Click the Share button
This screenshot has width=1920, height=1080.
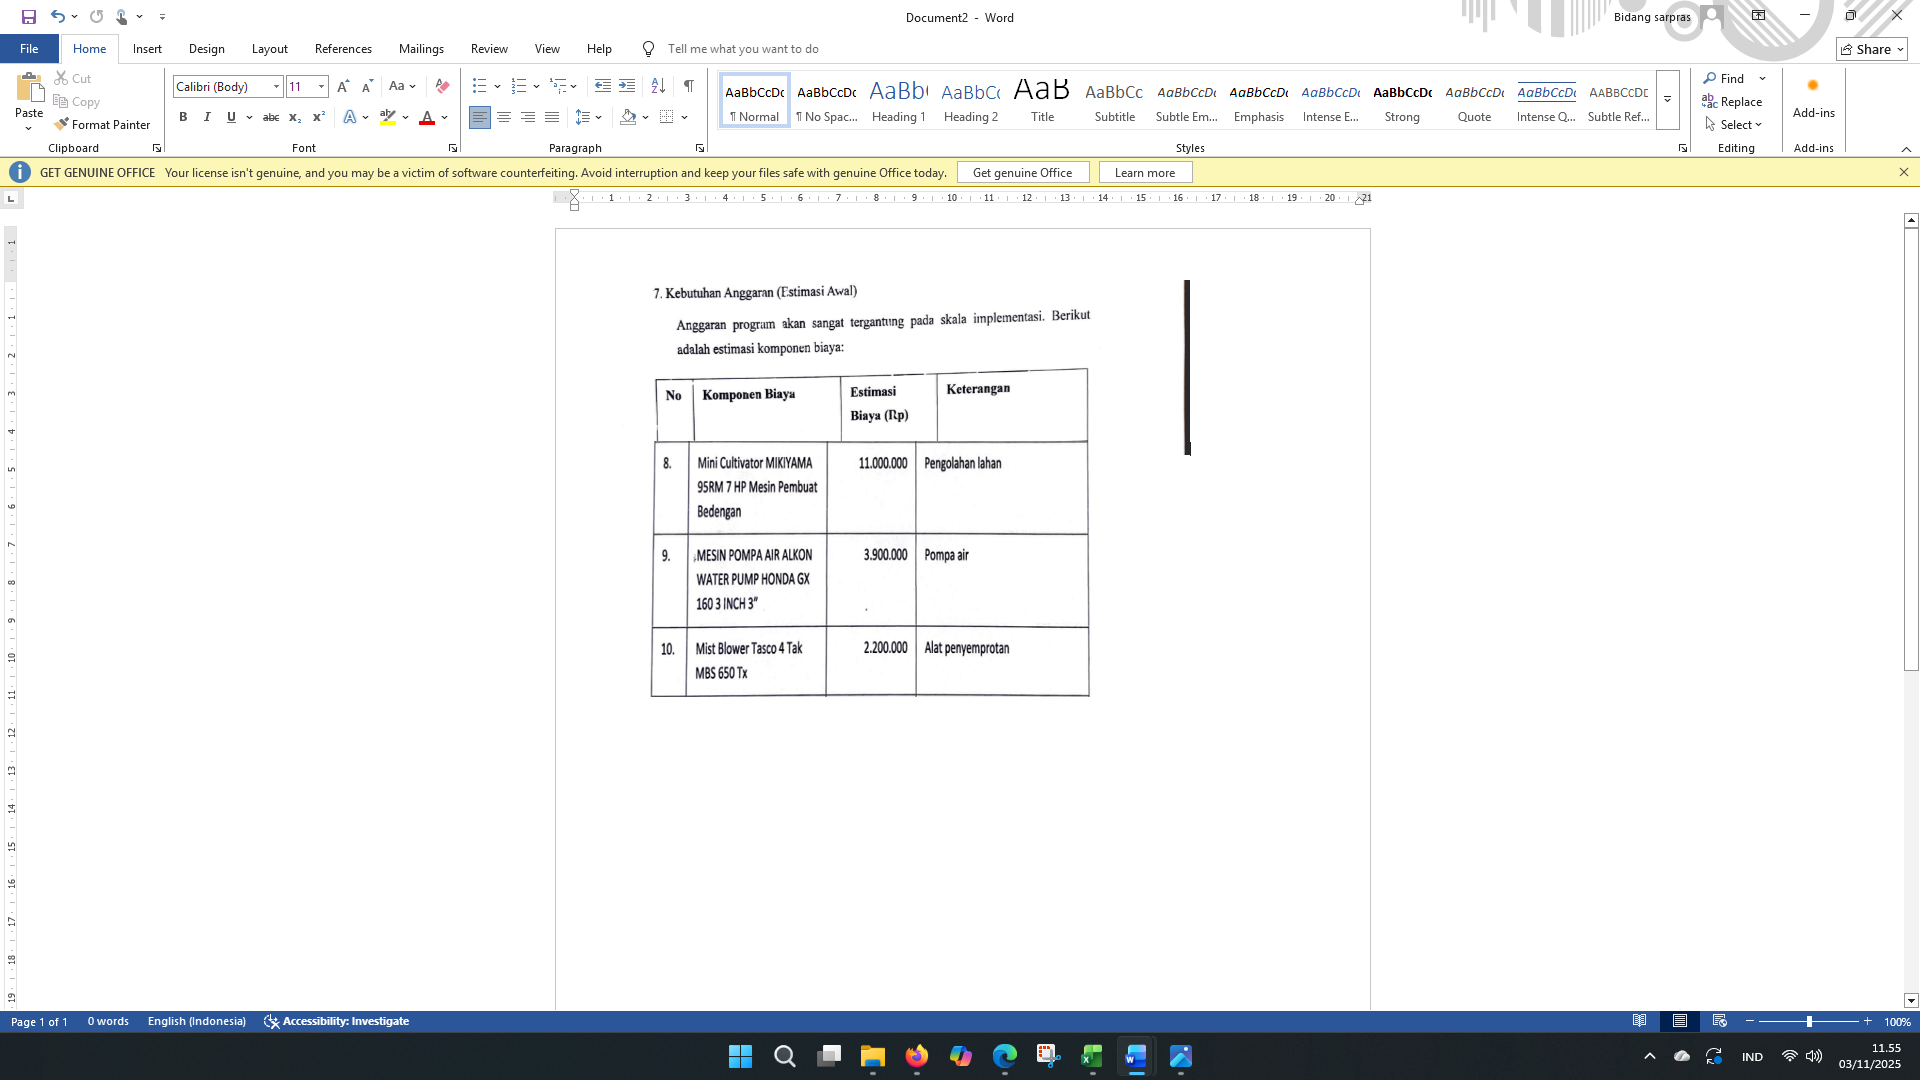pyautogui.click(x=1872, y=49)
